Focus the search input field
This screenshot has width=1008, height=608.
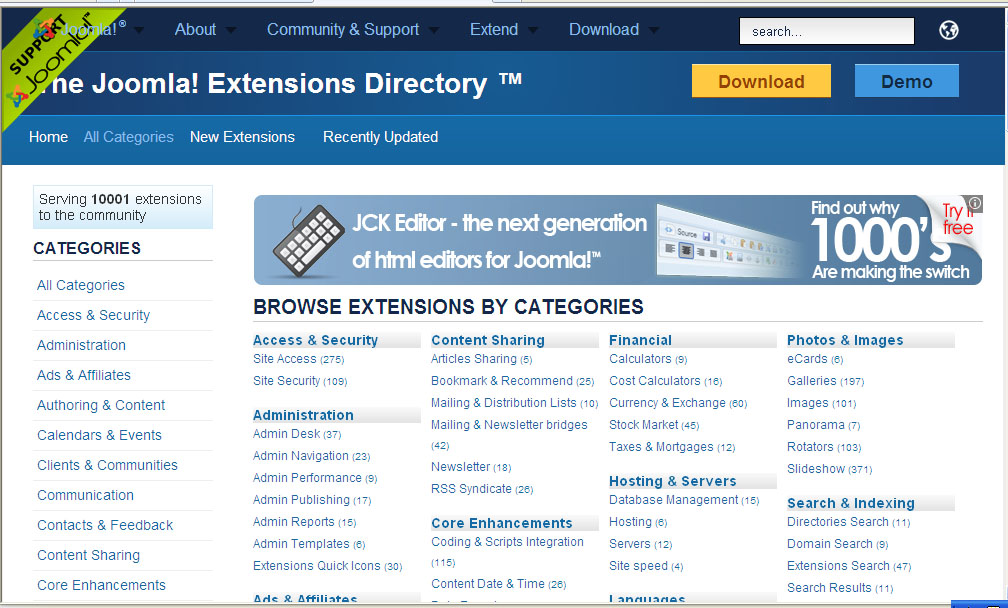tap(827, 31)
